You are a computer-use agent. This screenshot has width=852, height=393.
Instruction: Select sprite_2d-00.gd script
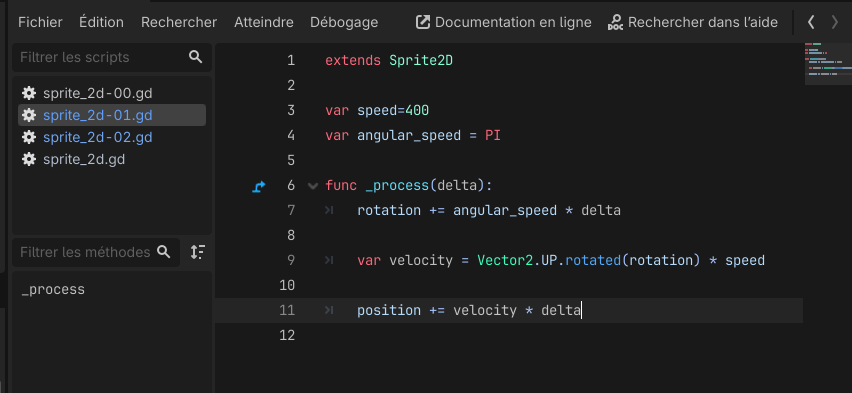pos(112,93)
